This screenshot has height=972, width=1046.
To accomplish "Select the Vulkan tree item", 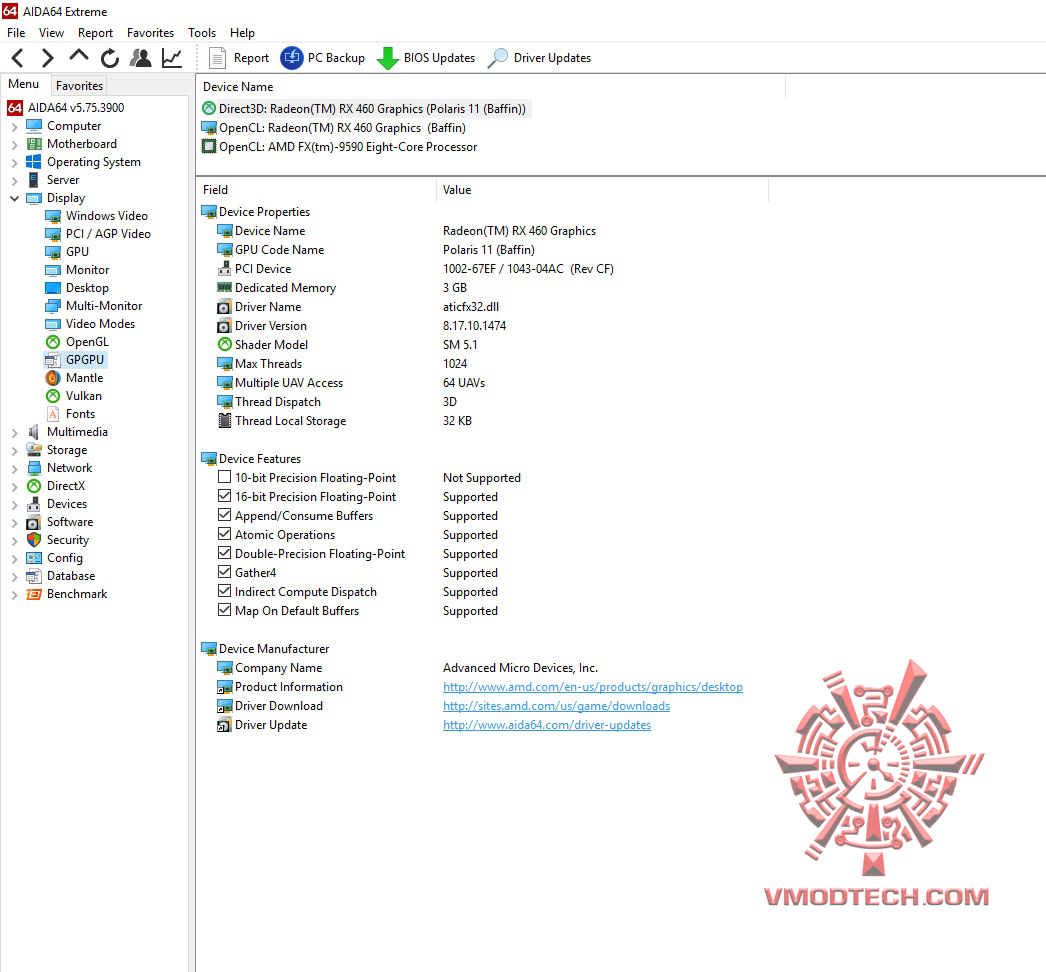I will click(73, 396).
